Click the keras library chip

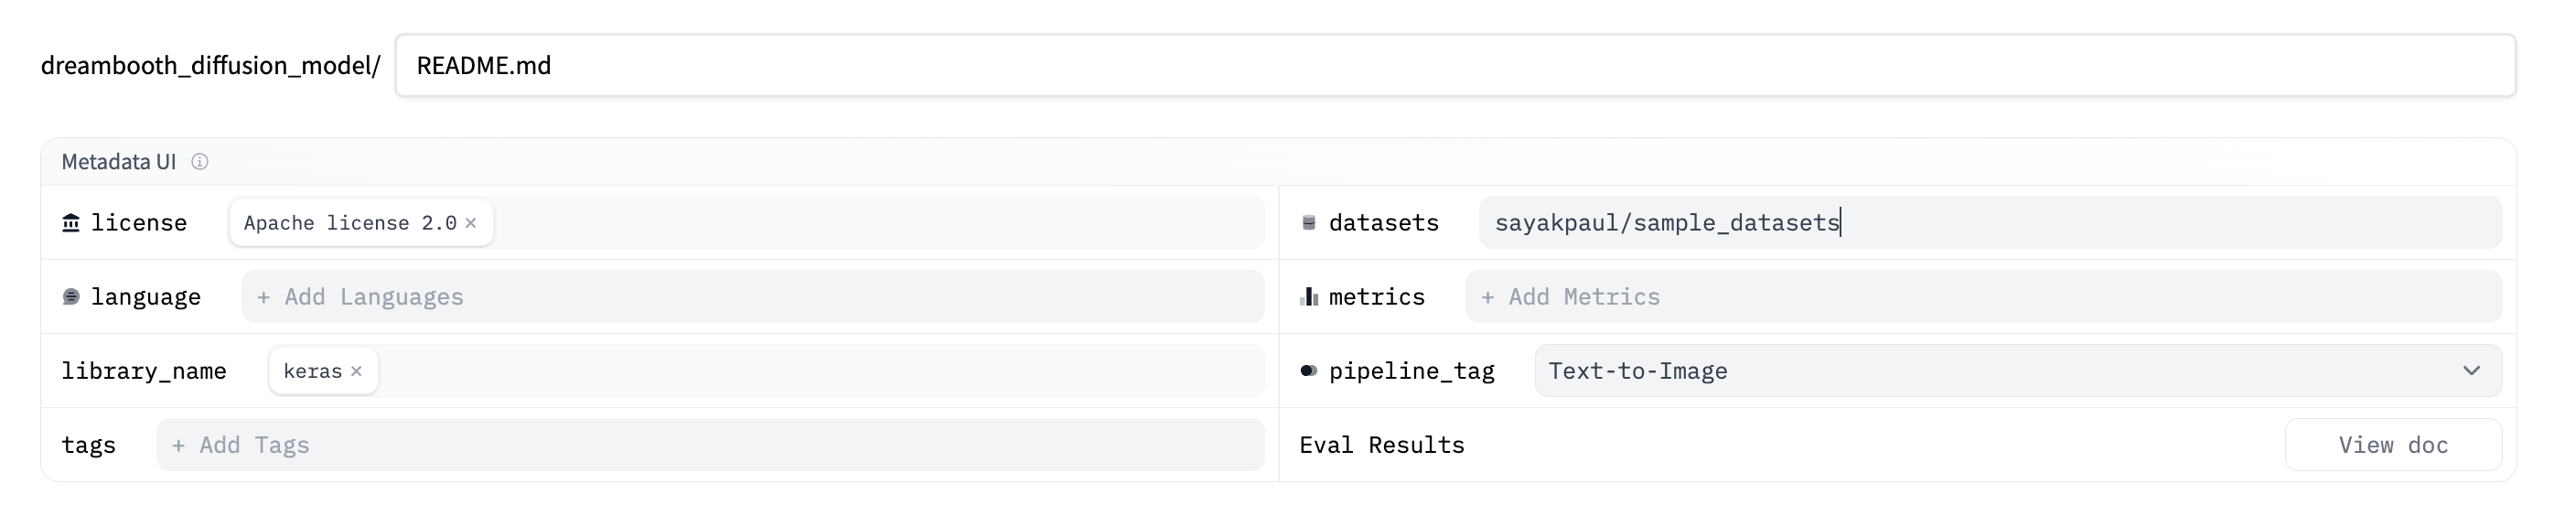[x=312, y=371]
